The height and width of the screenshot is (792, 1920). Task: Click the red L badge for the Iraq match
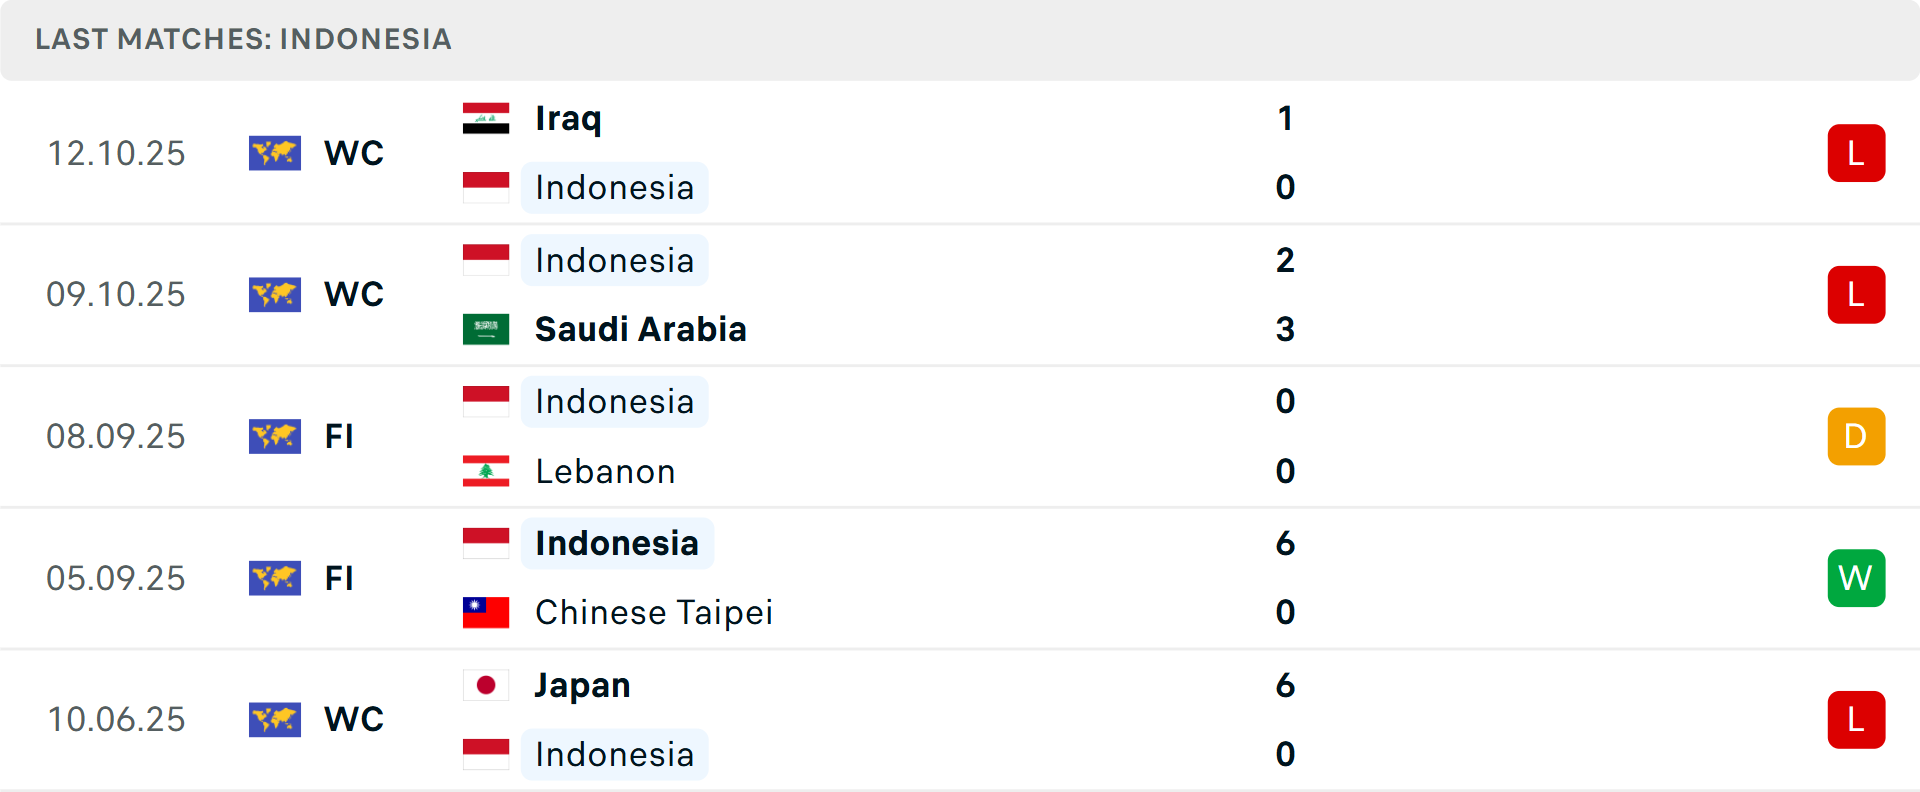(x=1857, y=153)
